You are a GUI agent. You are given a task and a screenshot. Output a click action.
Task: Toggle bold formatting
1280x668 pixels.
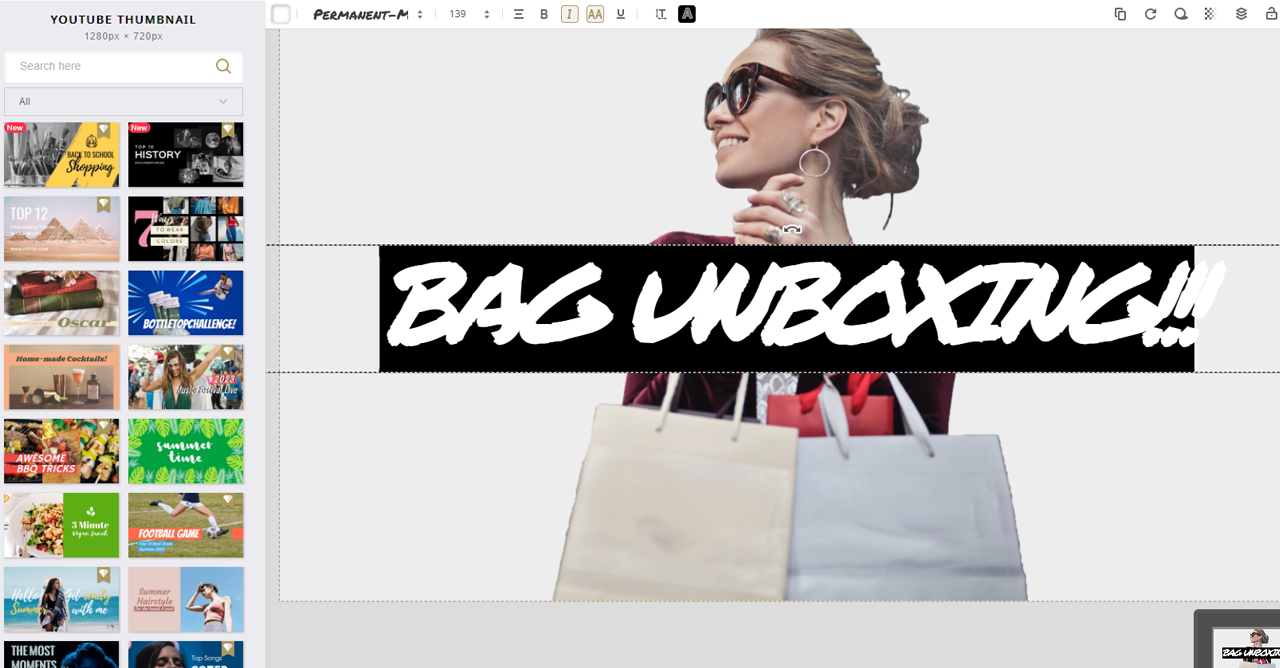coord(544,14)
